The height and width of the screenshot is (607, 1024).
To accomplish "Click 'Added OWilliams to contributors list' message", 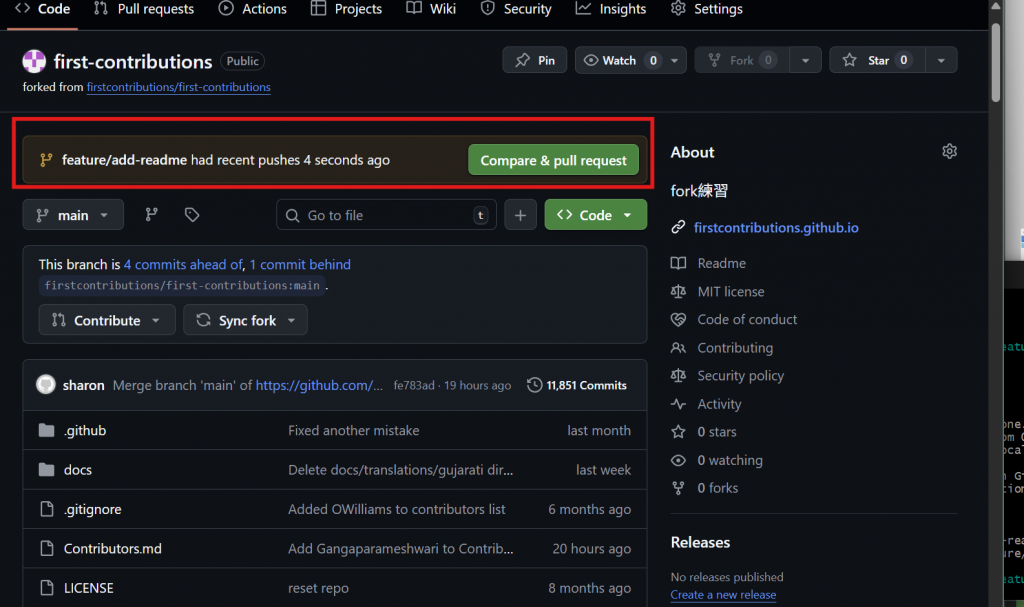I will pos(396,509).
